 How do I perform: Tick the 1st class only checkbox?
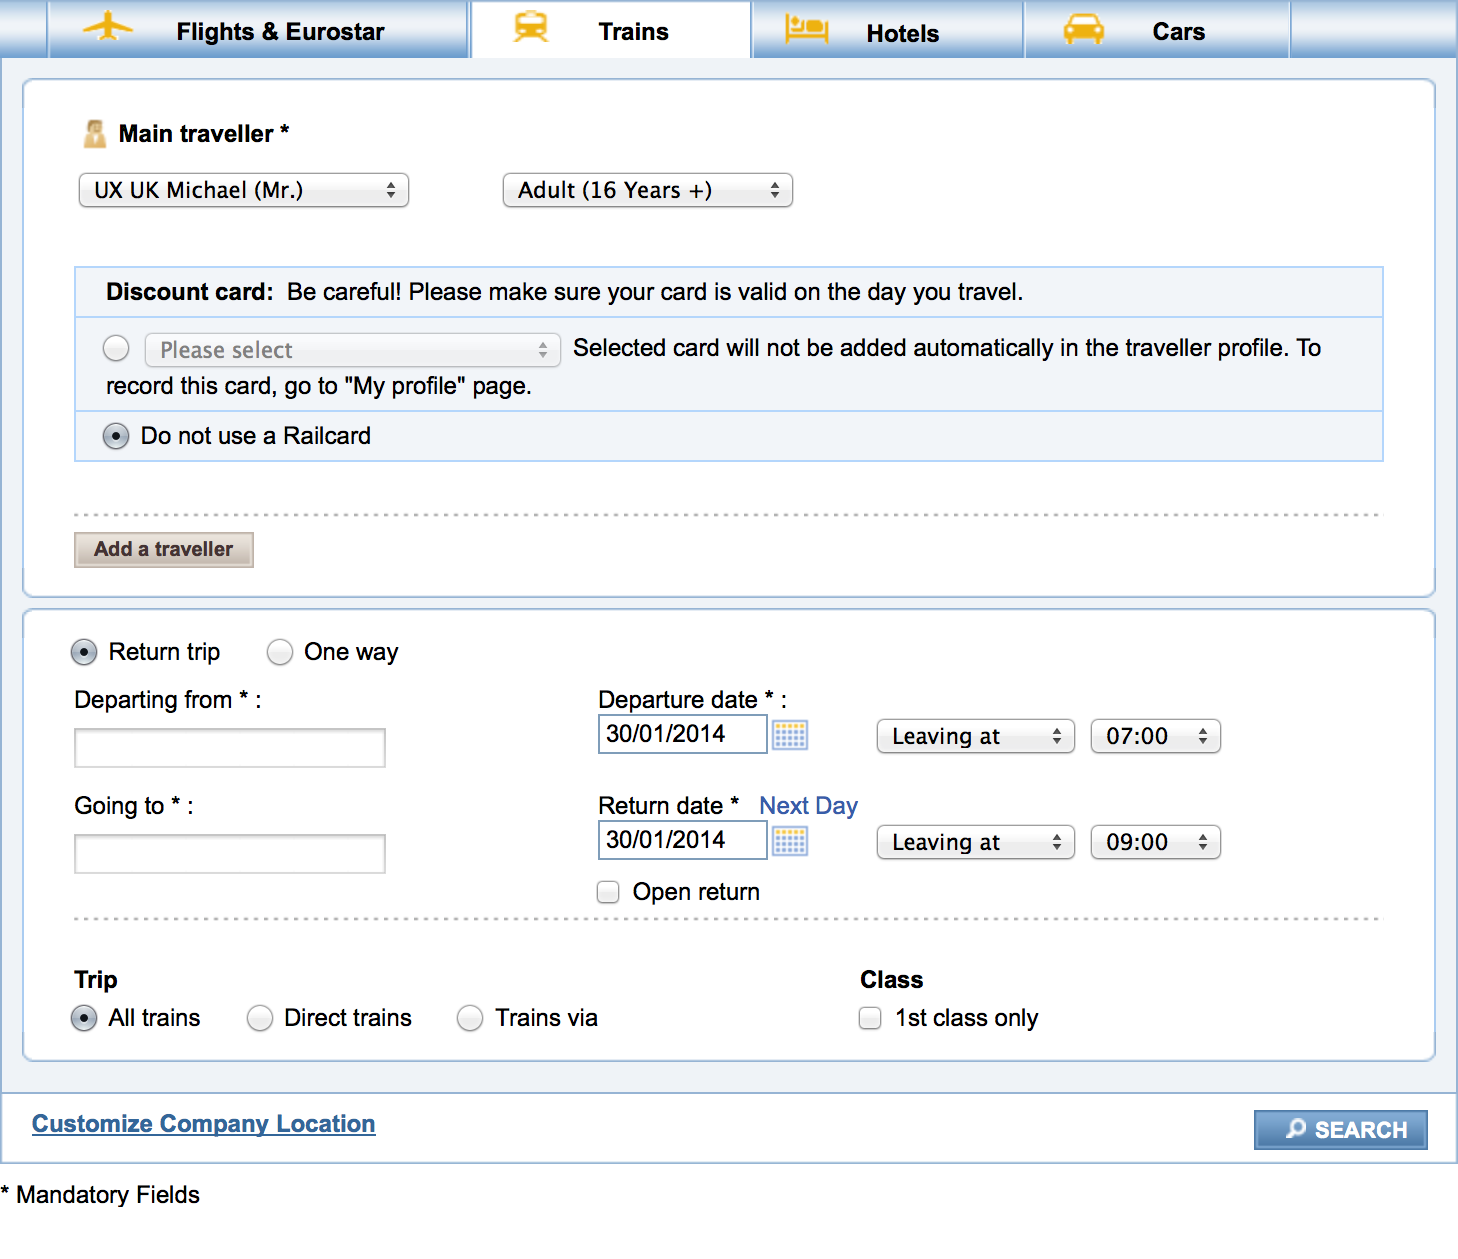[870, 1018]
